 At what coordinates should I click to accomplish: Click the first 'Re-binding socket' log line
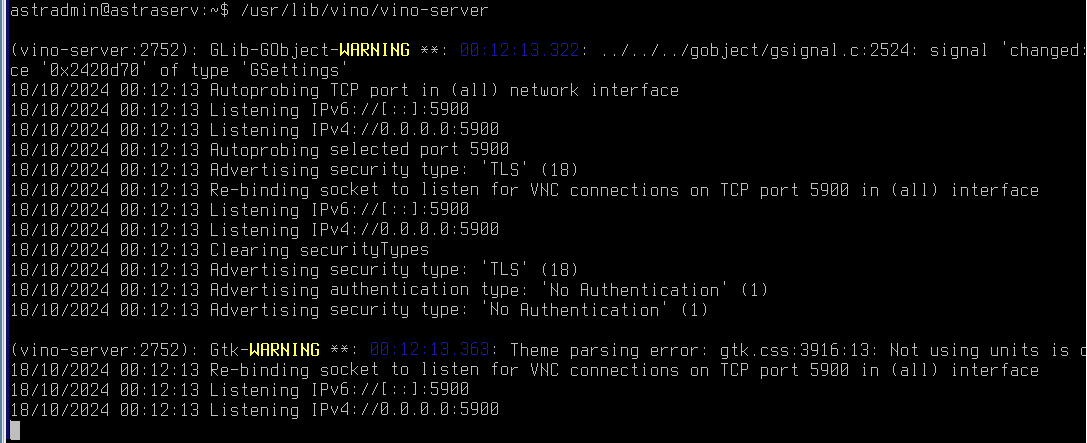point(525,190)
